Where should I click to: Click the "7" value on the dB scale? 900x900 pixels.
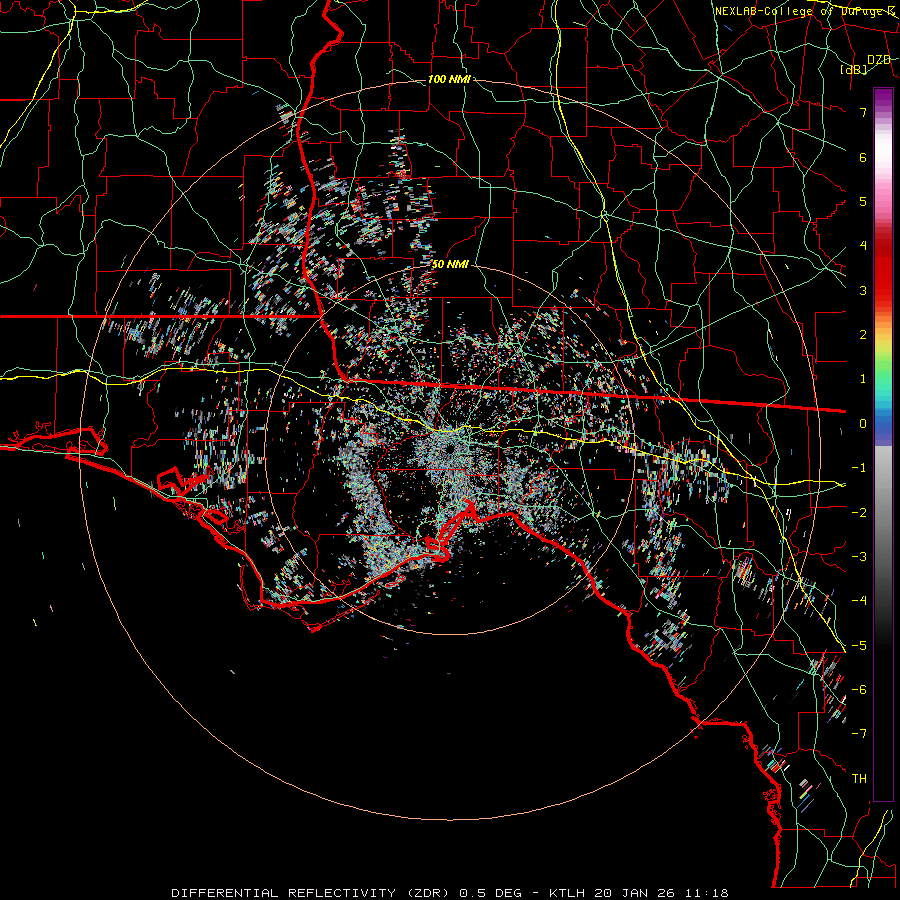pos(863,112)
